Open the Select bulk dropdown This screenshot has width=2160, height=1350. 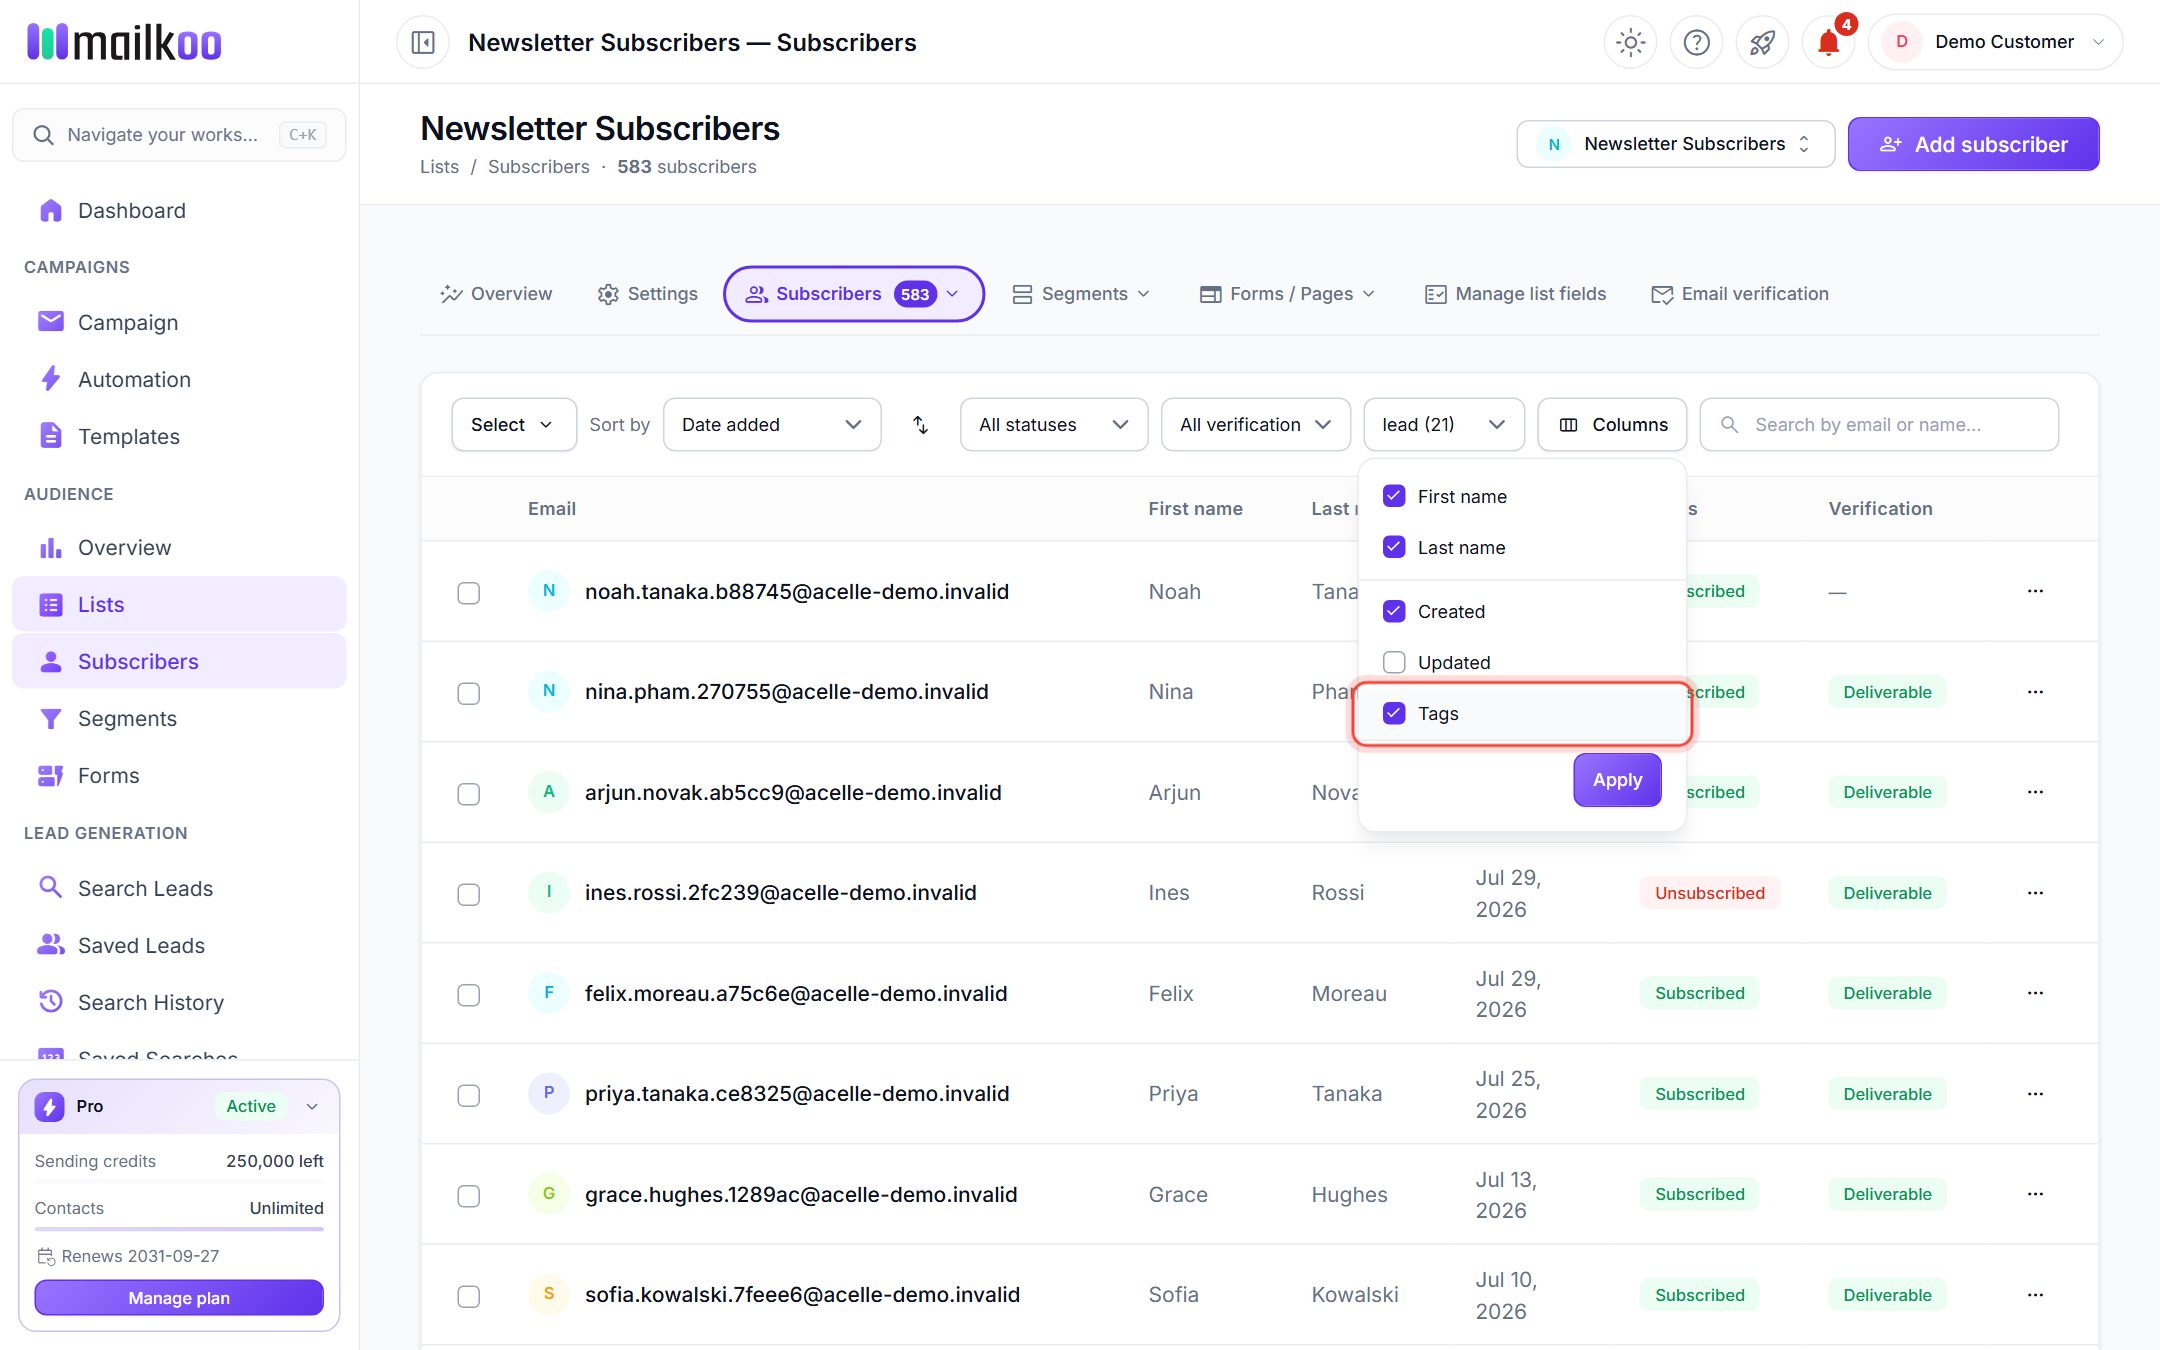(513, 425)
